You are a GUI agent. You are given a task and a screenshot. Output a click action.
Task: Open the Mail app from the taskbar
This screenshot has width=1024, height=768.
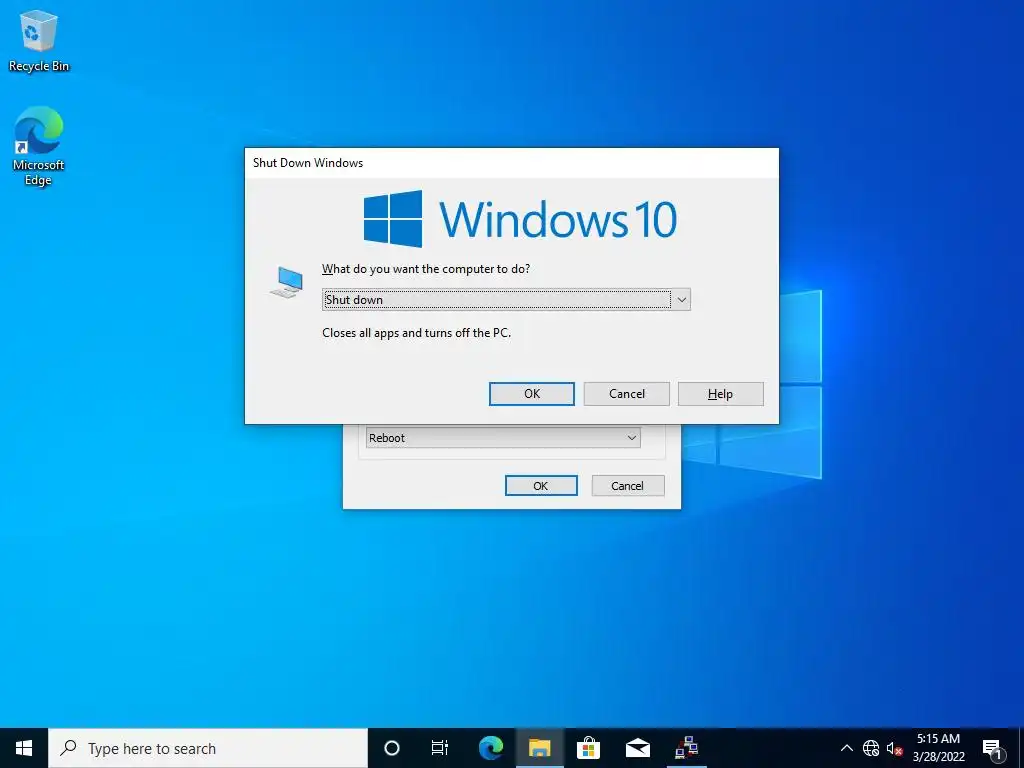(637, 748)
